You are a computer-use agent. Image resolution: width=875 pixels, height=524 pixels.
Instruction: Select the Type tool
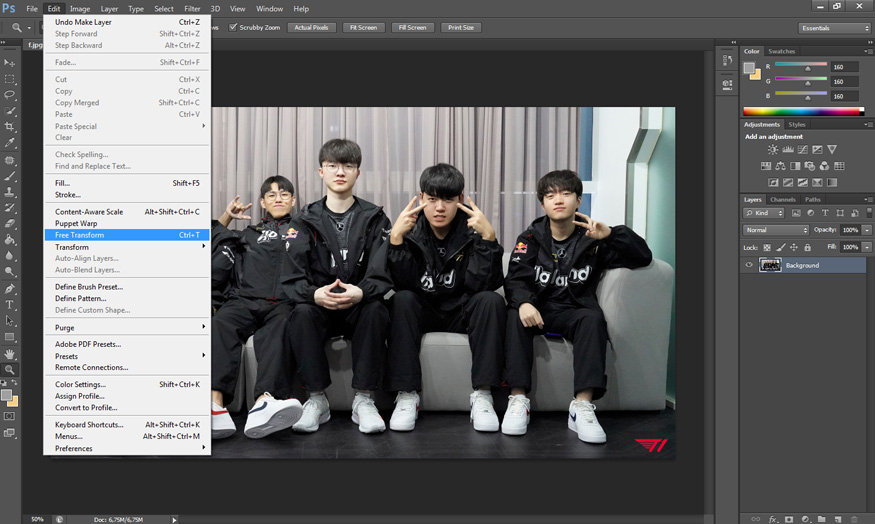tap(10, 304)
